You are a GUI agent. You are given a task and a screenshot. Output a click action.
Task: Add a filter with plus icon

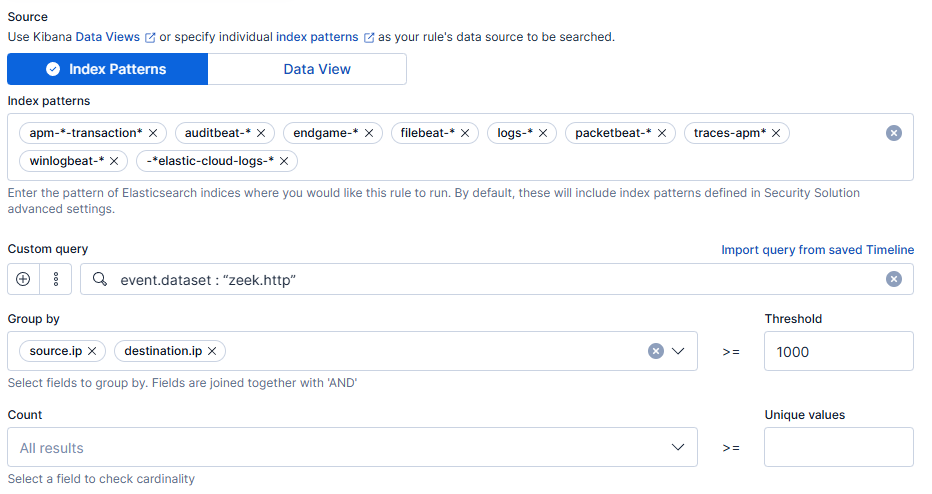(x=23, y=279)
